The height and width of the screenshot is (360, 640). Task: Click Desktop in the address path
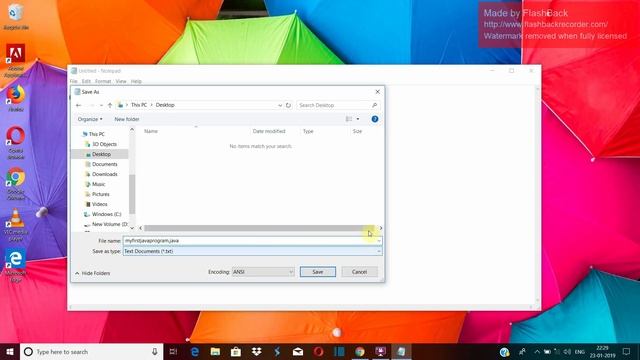point(165,105)
